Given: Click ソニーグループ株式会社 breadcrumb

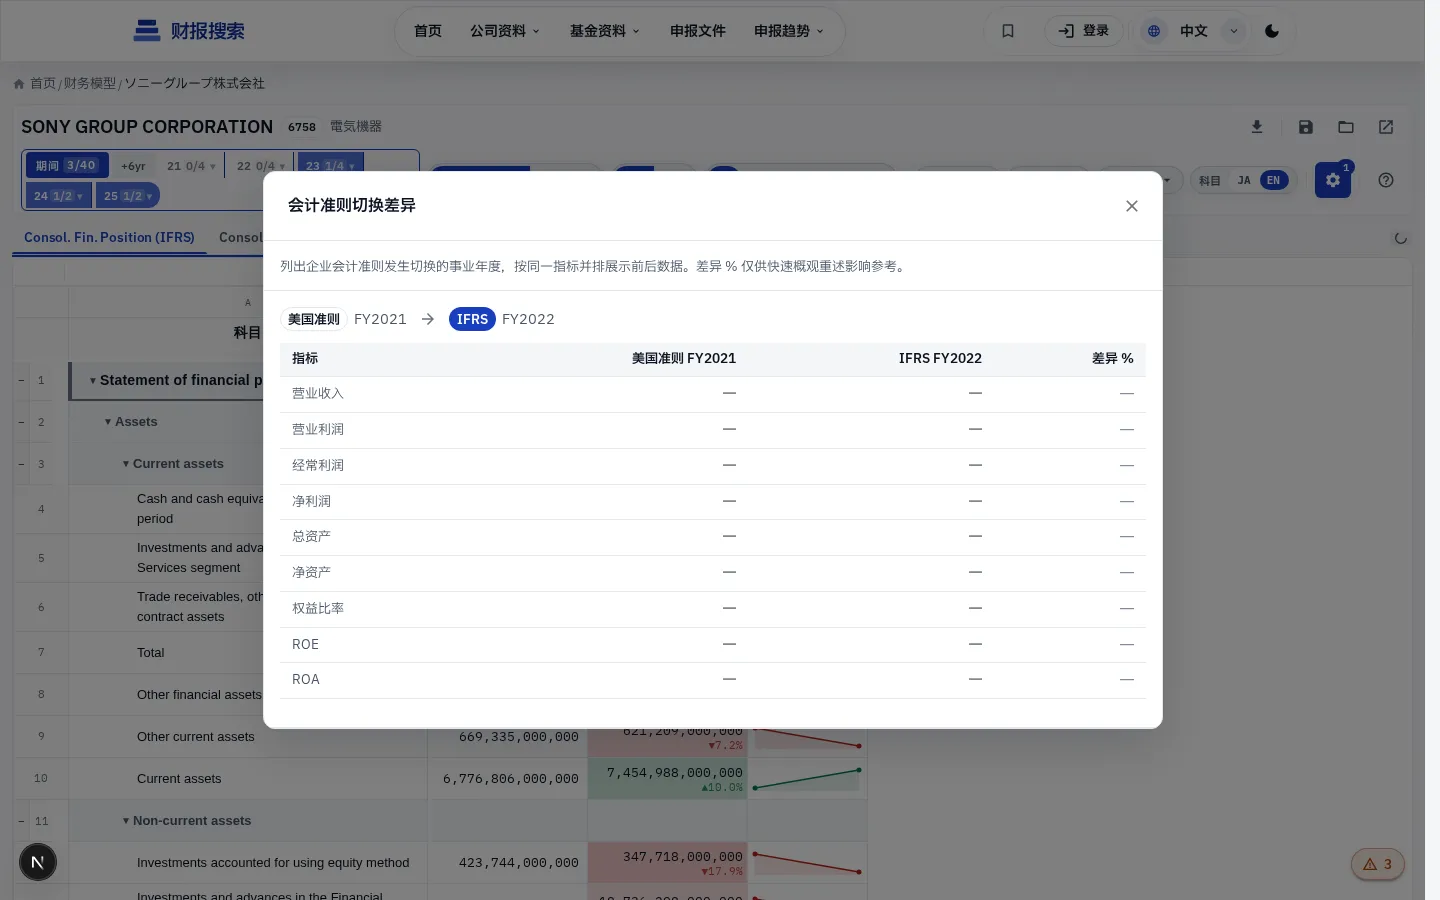Looking at the screenshot, I should point(194,84).
